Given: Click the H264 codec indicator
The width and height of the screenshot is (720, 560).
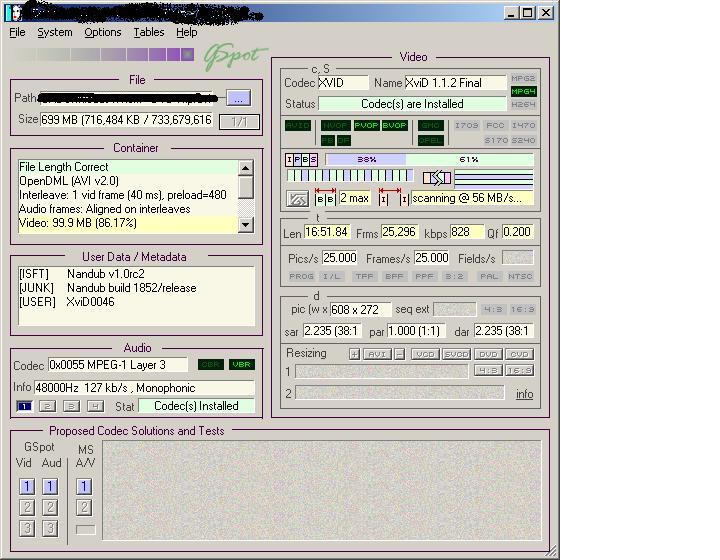Looking at the screenshot, I should point(523,104).
